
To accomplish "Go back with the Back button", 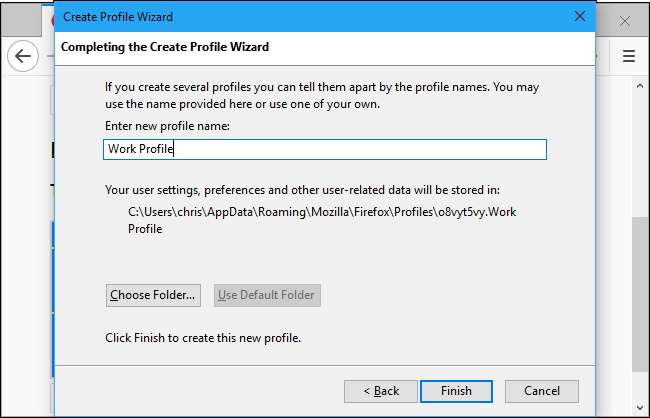I will pyautogui.click(x=380, y=391).
